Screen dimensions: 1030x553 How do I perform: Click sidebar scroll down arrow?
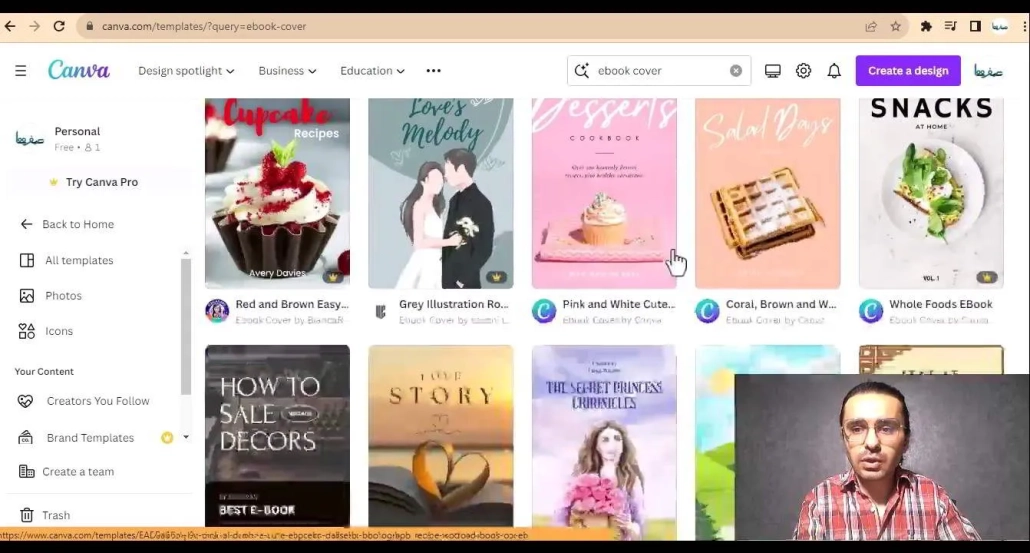click(186, 437)
